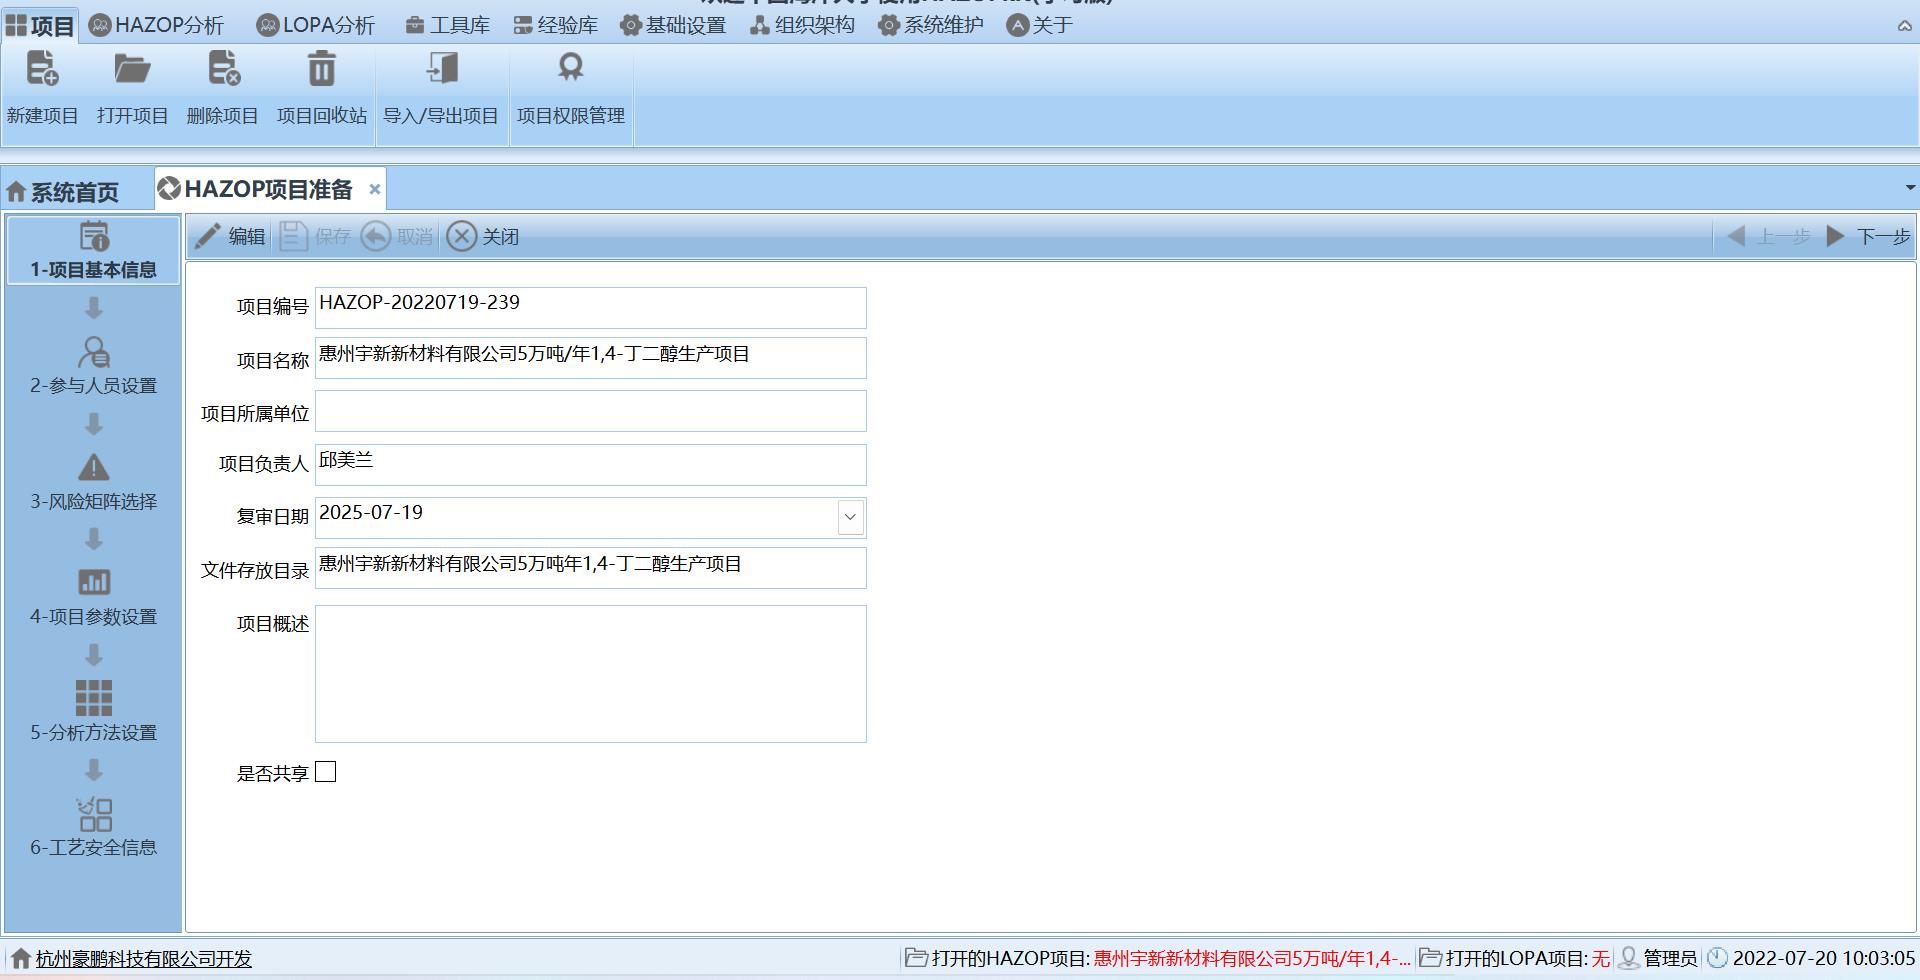Click the 项目负责人 field with 邱美兰
This screenshot has width=1920, height=980.
[x=590, y=465]
